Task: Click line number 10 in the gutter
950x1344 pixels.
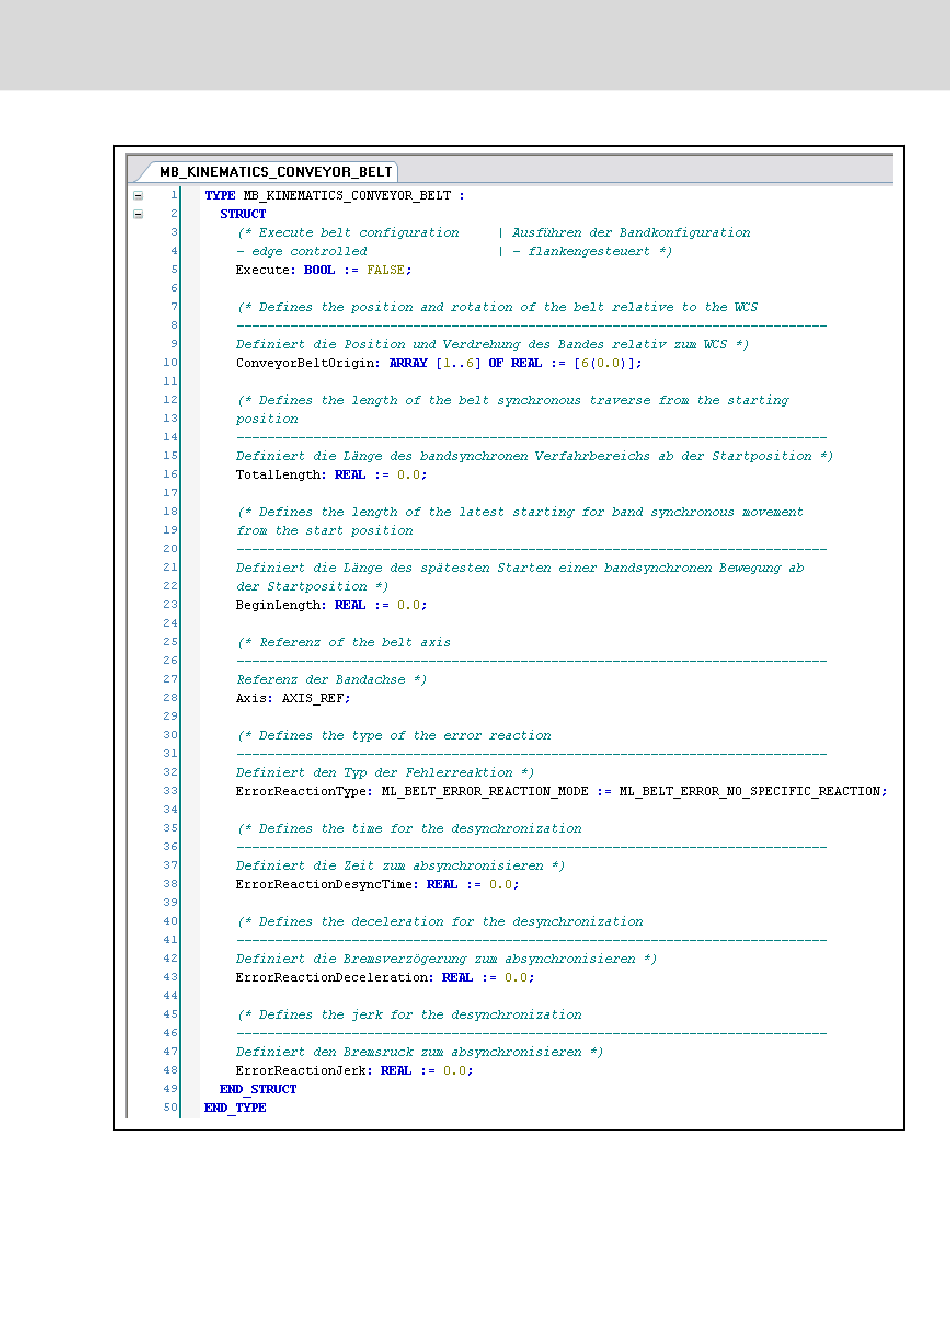Action: point(171,363)
